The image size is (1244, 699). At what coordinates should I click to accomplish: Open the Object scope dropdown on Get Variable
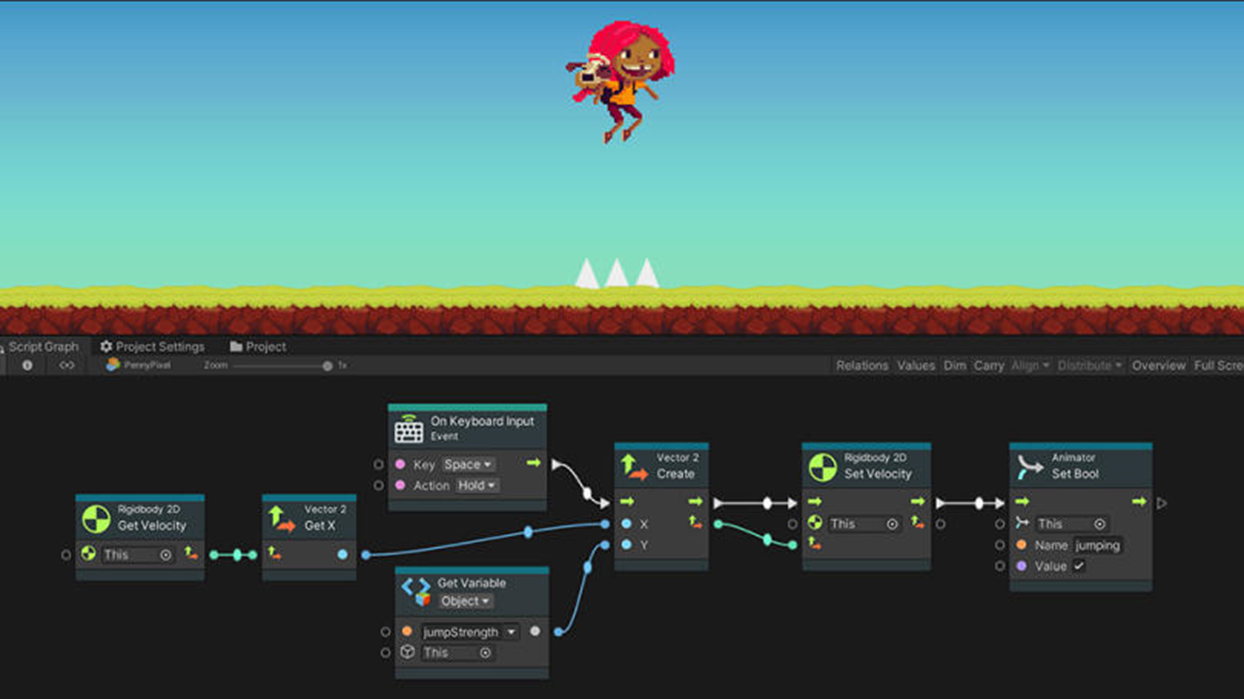tap(465, 601)
